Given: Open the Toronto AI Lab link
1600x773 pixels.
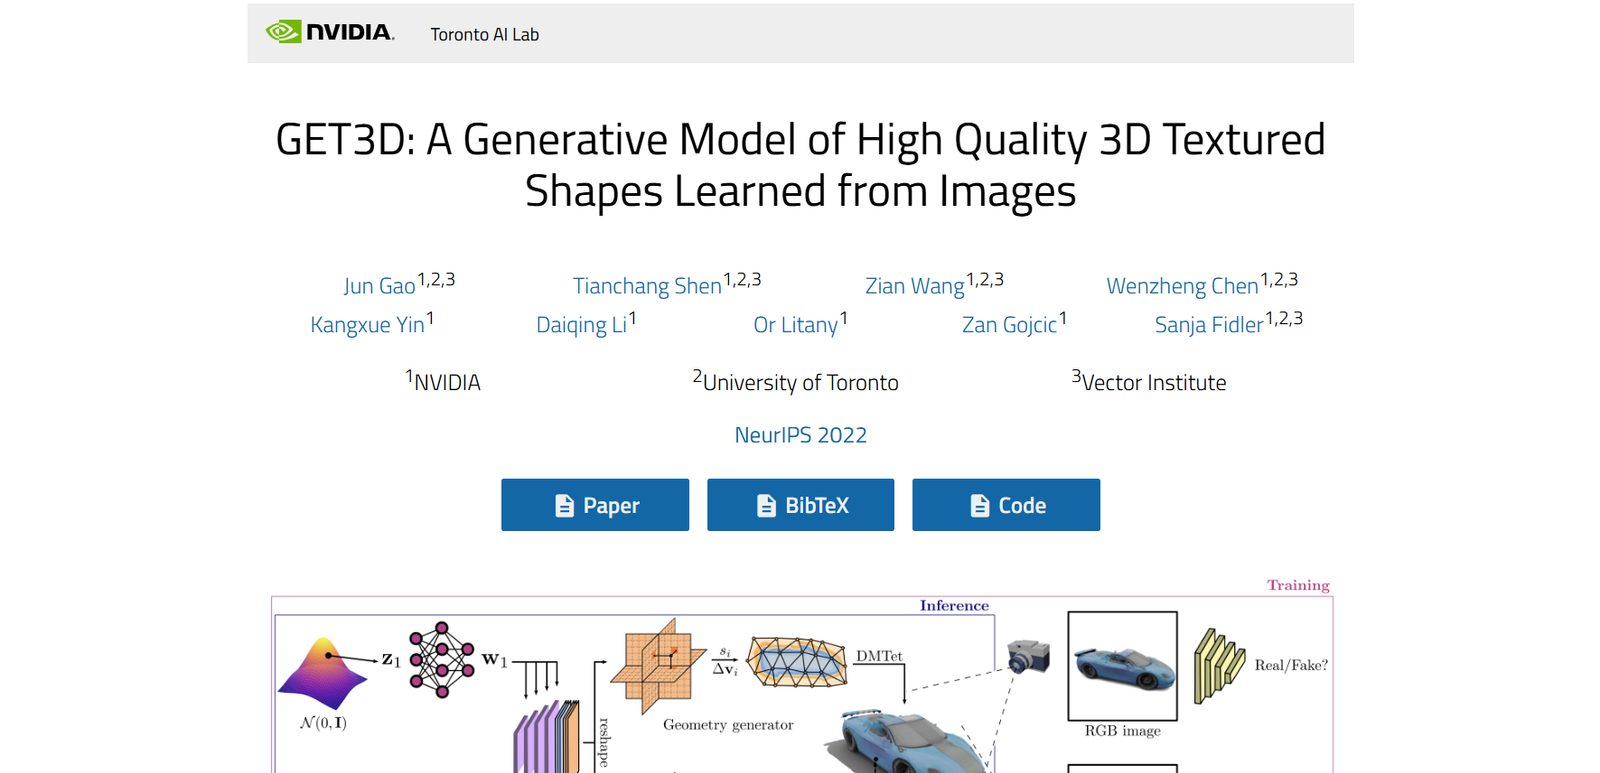Looking at the screenshot, I should 484,34.
